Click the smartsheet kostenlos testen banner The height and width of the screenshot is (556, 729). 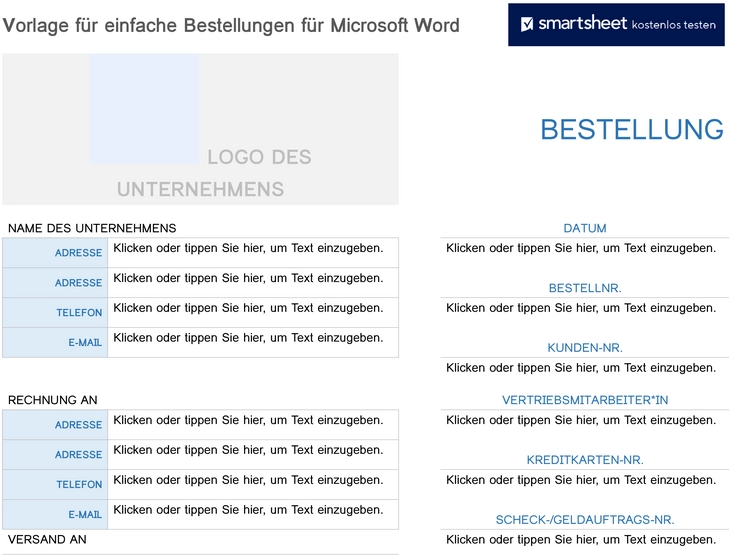(616, 25)
